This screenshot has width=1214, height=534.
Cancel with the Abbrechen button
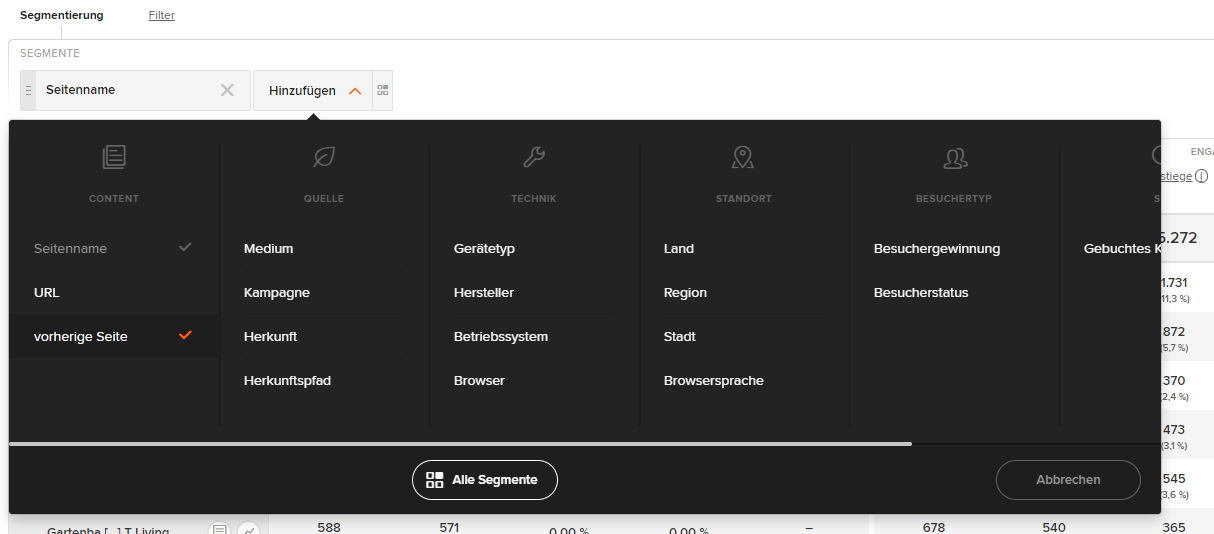1068,480
